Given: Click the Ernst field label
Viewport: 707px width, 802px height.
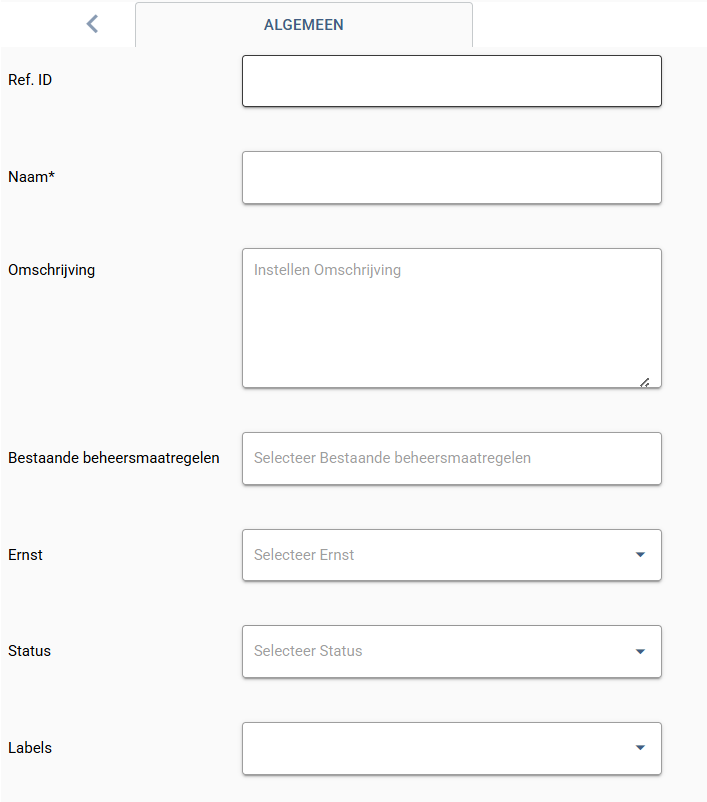Looking at the screenshot, I should click(x=25, y=554).
